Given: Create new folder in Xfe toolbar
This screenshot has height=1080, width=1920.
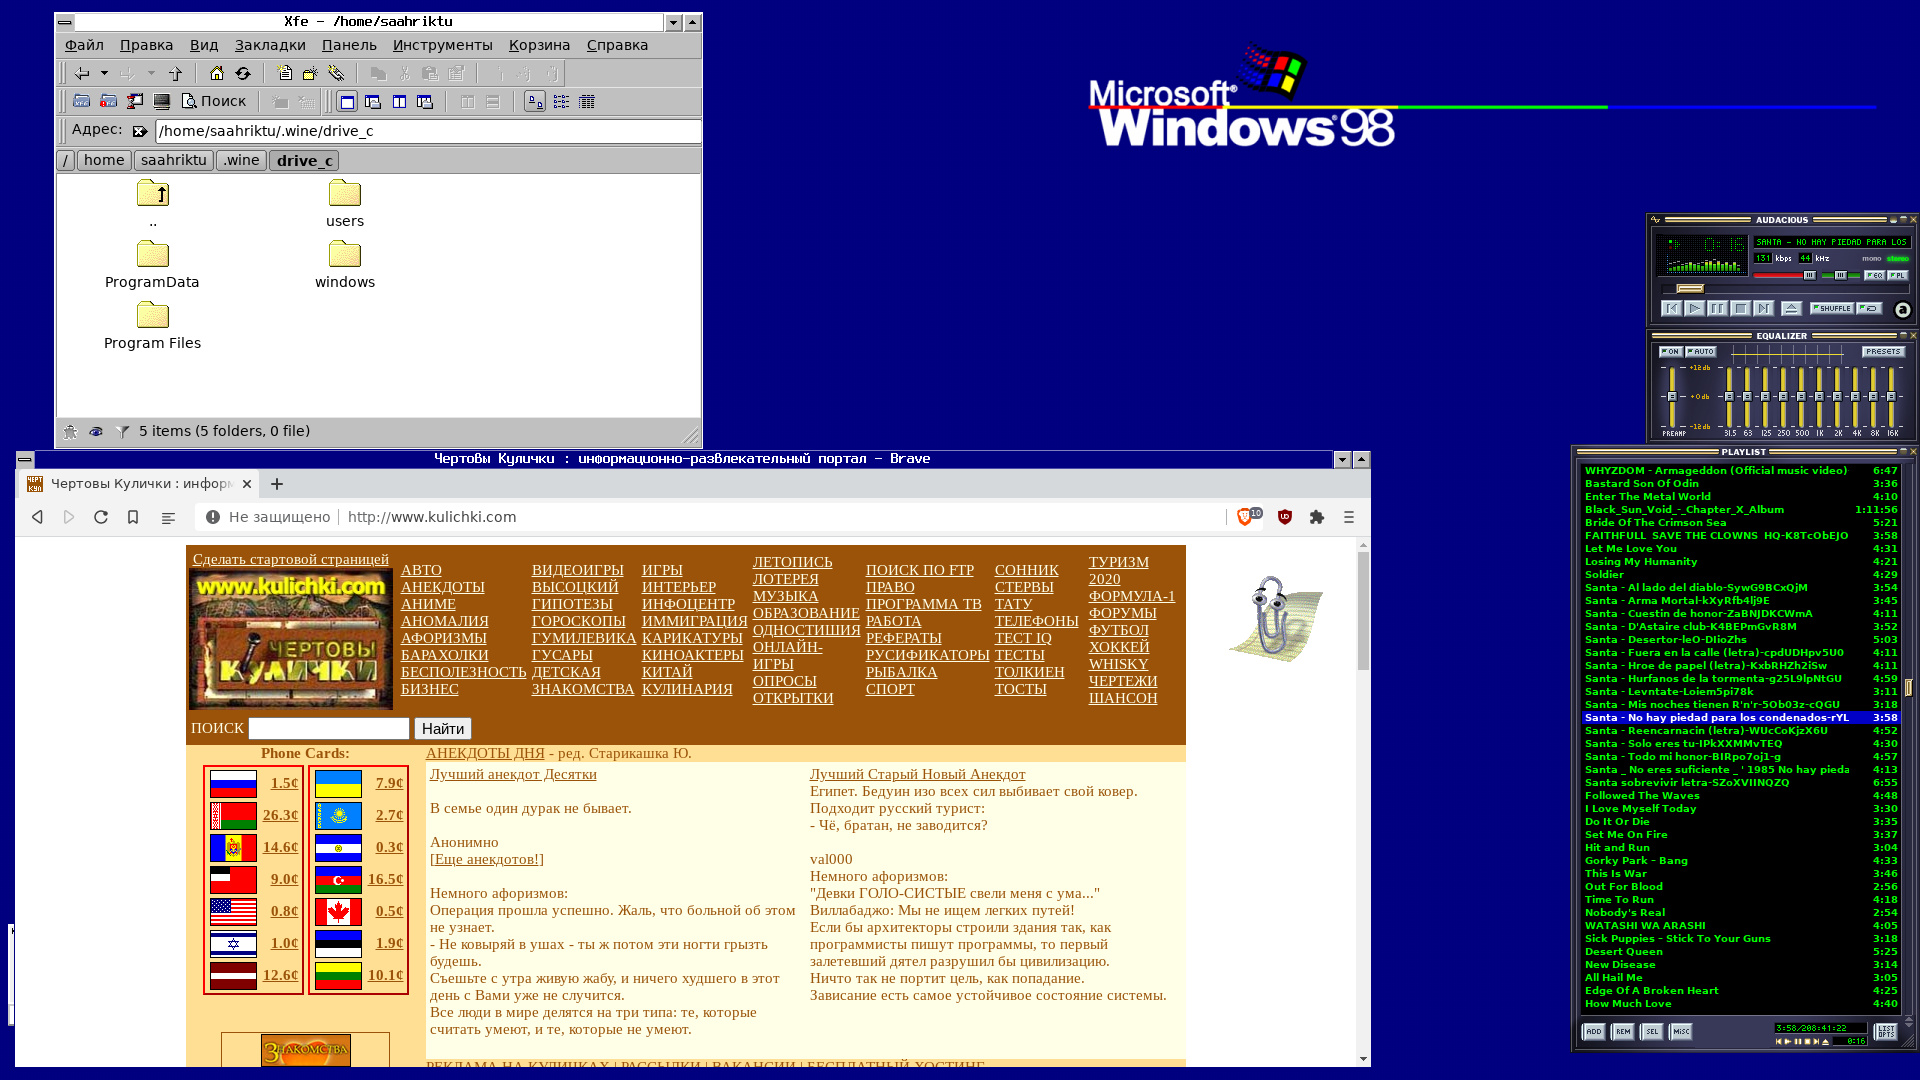Looking at the screenshot, I should click(310, 73).
